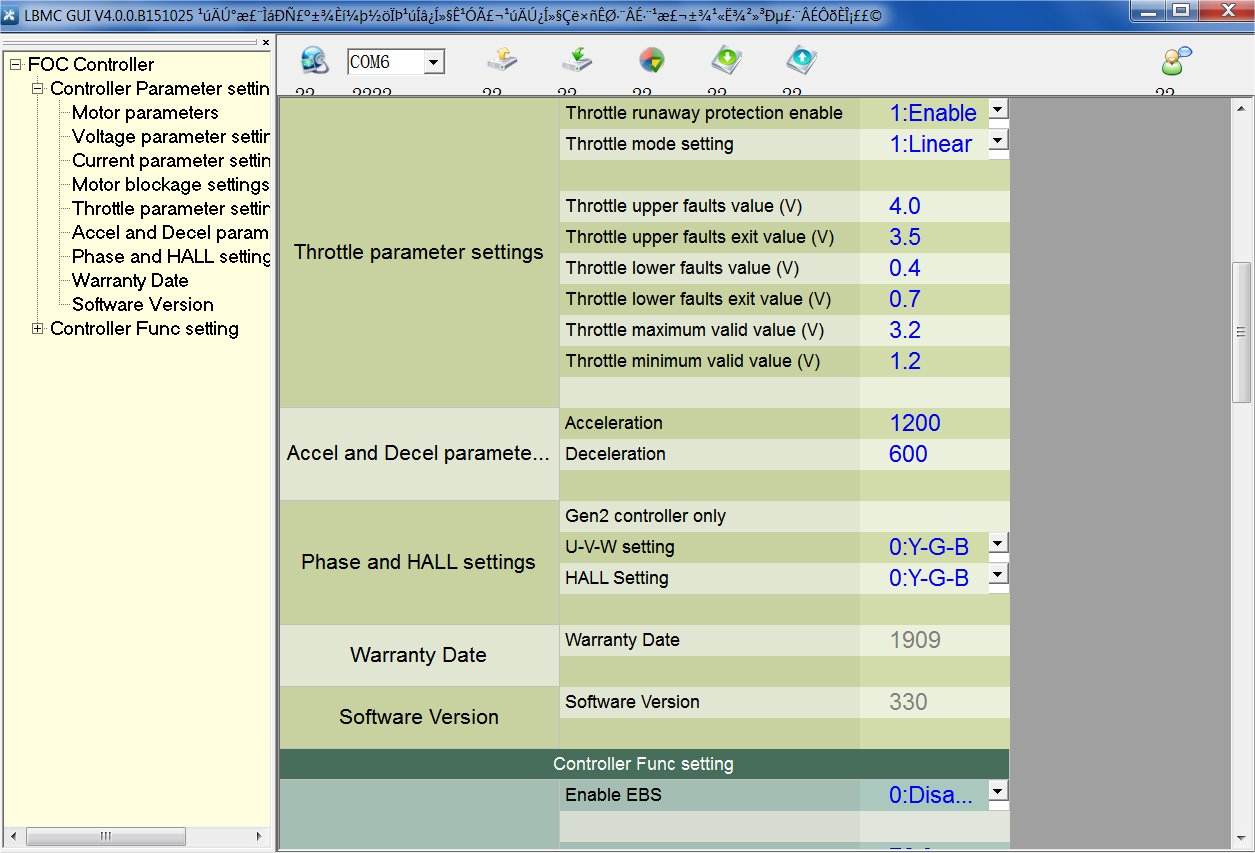Viewport: 1255px width, 853px height.
Task: Close the left tree panel with x
Action: tap(266, 43)
